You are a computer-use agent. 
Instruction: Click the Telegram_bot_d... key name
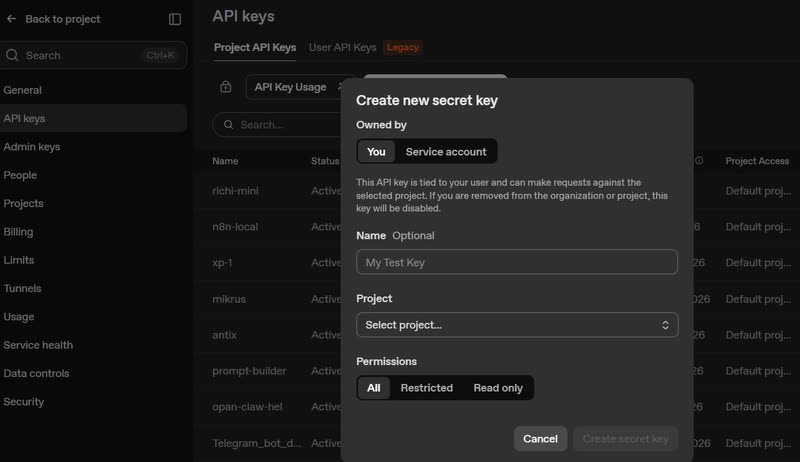(257, 443)
